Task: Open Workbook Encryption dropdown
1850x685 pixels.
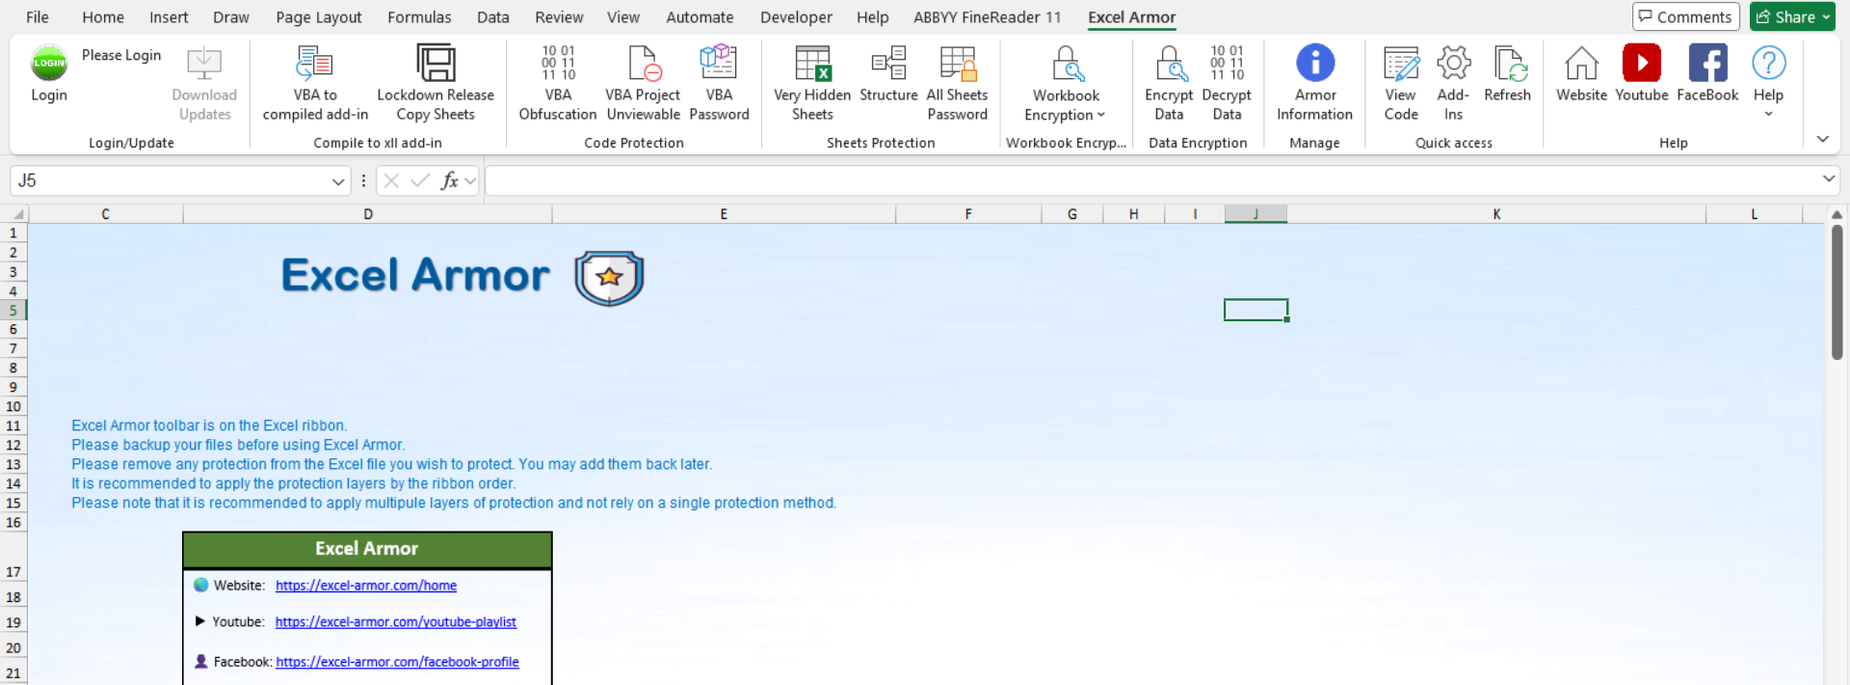Action: click(1065, 83)
